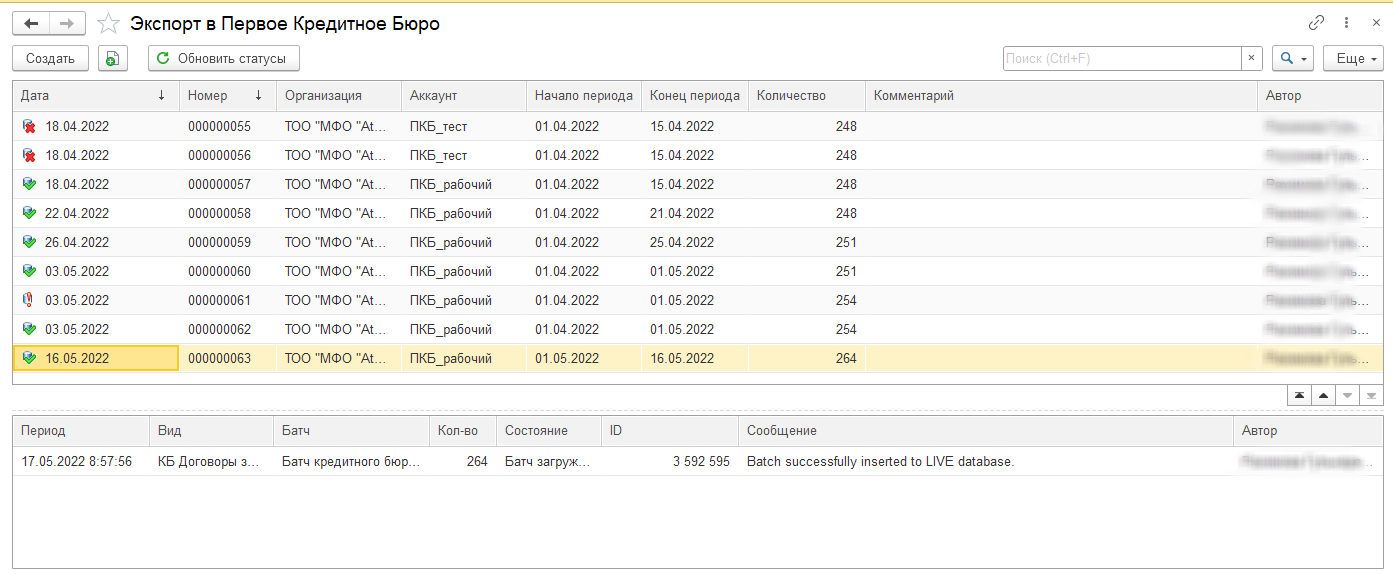Jump to the first row of the list
Image resolution: width=1393 pixels, height=574 pixels.
click(1299, 395)
